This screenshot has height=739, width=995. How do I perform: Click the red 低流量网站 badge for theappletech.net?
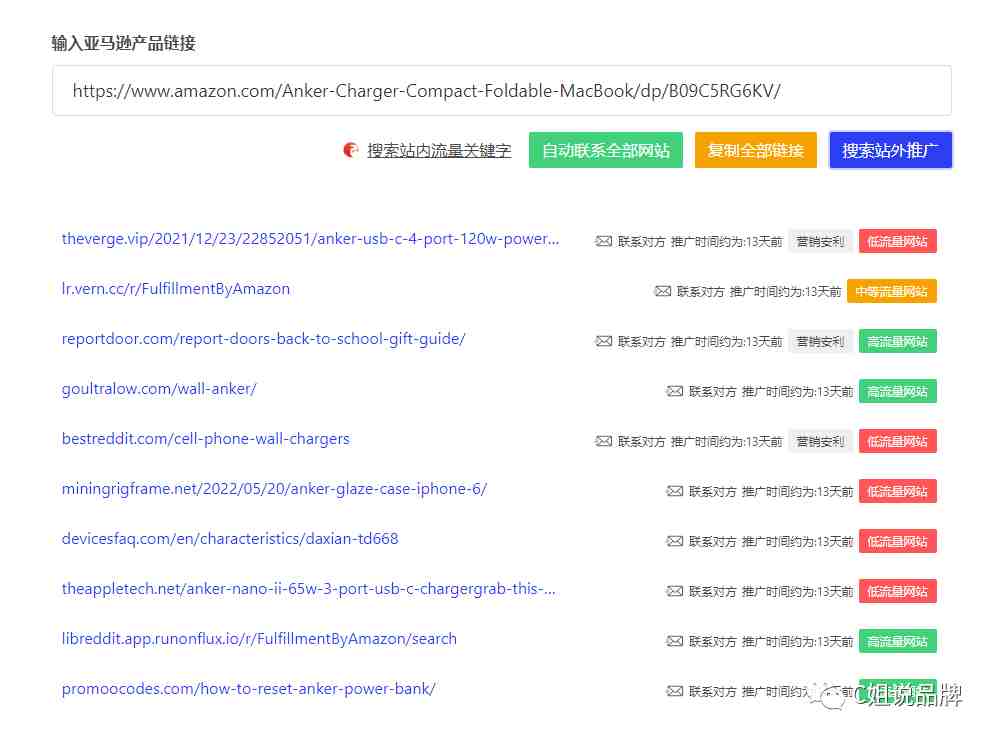click(x=897, y=591)
